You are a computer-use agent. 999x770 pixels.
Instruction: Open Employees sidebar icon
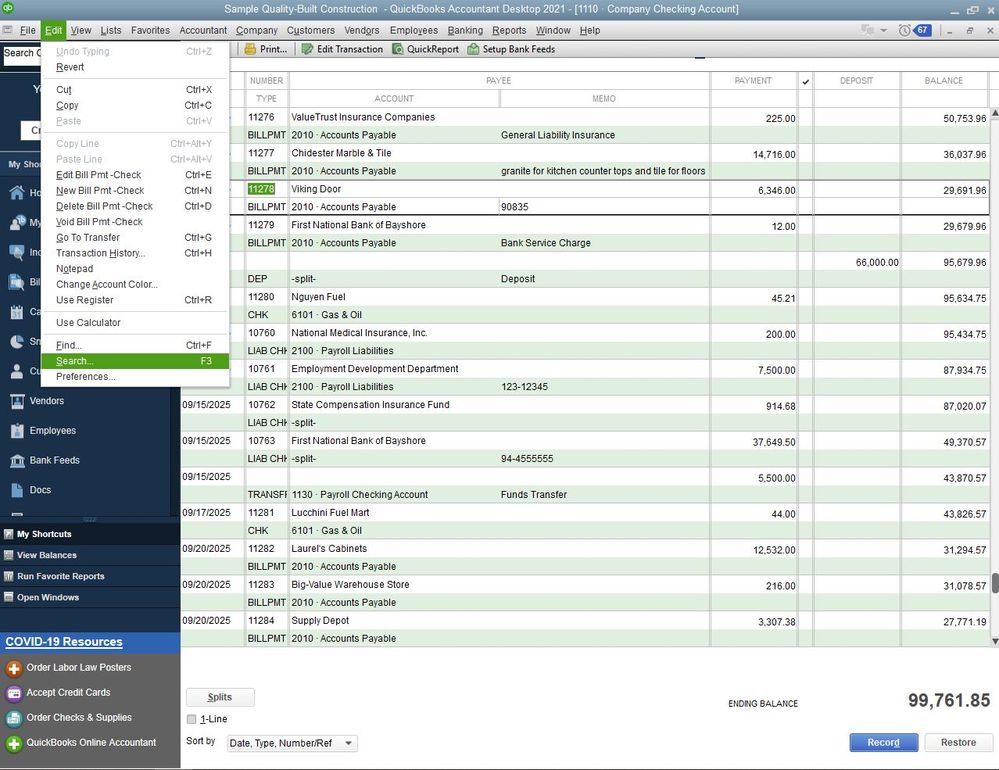click(x=17, y=431)
